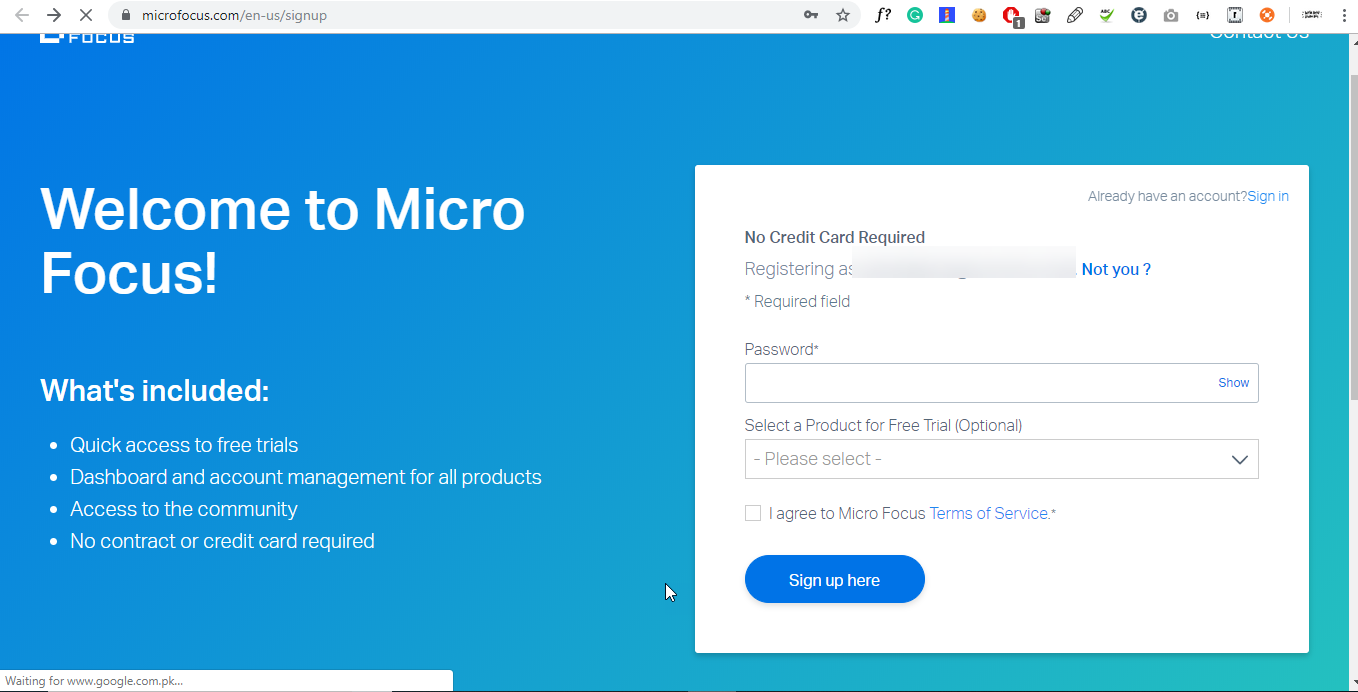Click the 'Not you ?' link

(1116, 269)
